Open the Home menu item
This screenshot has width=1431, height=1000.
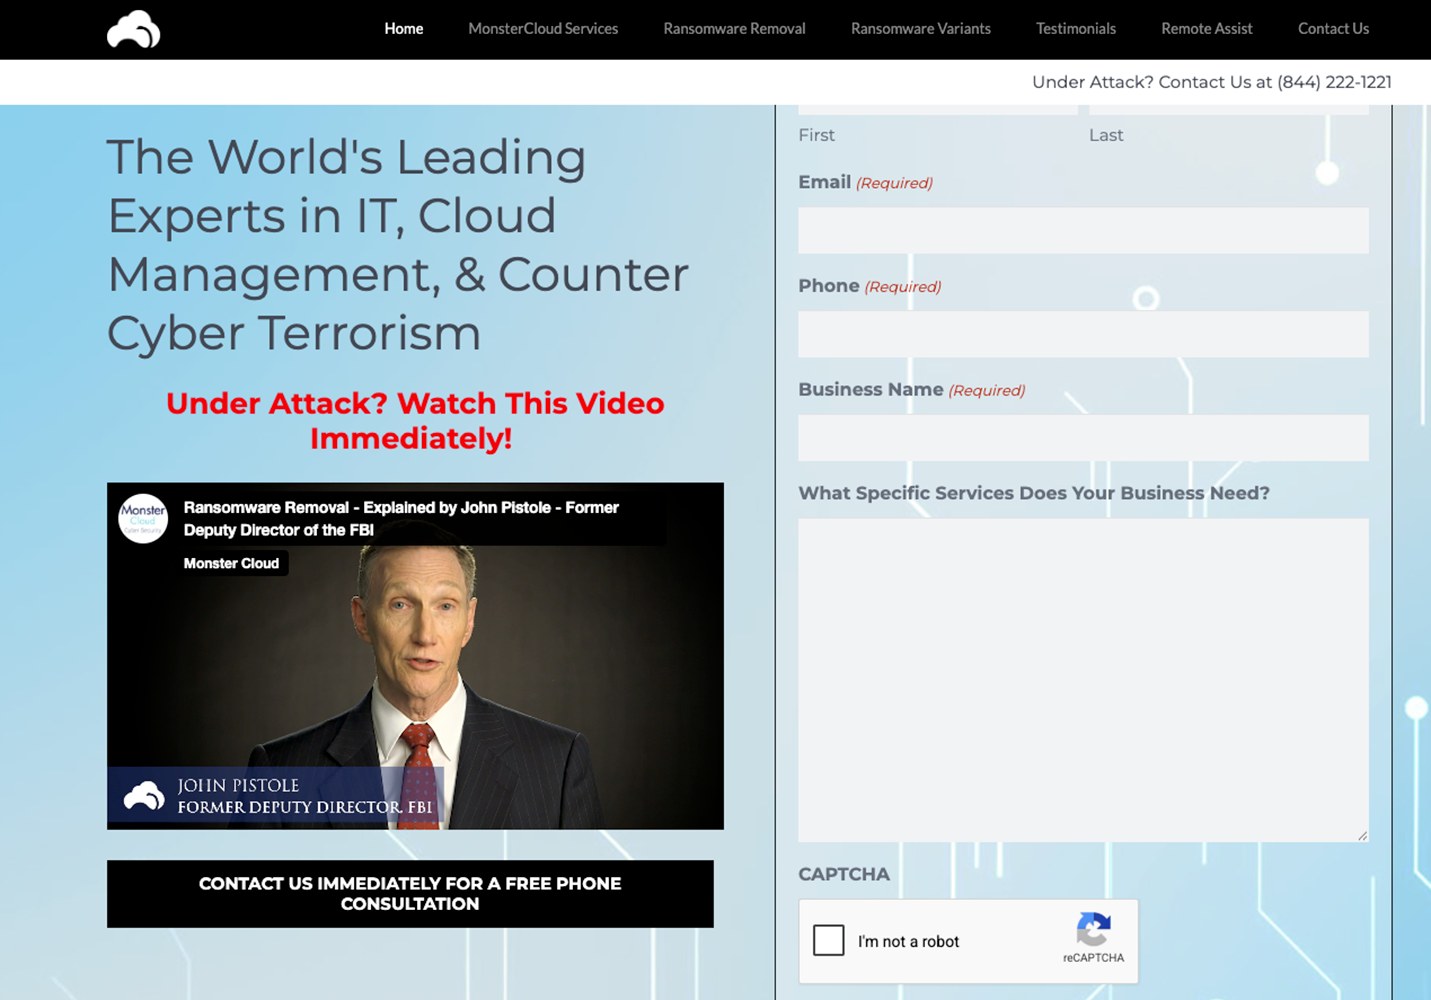[x=403, y=29]
